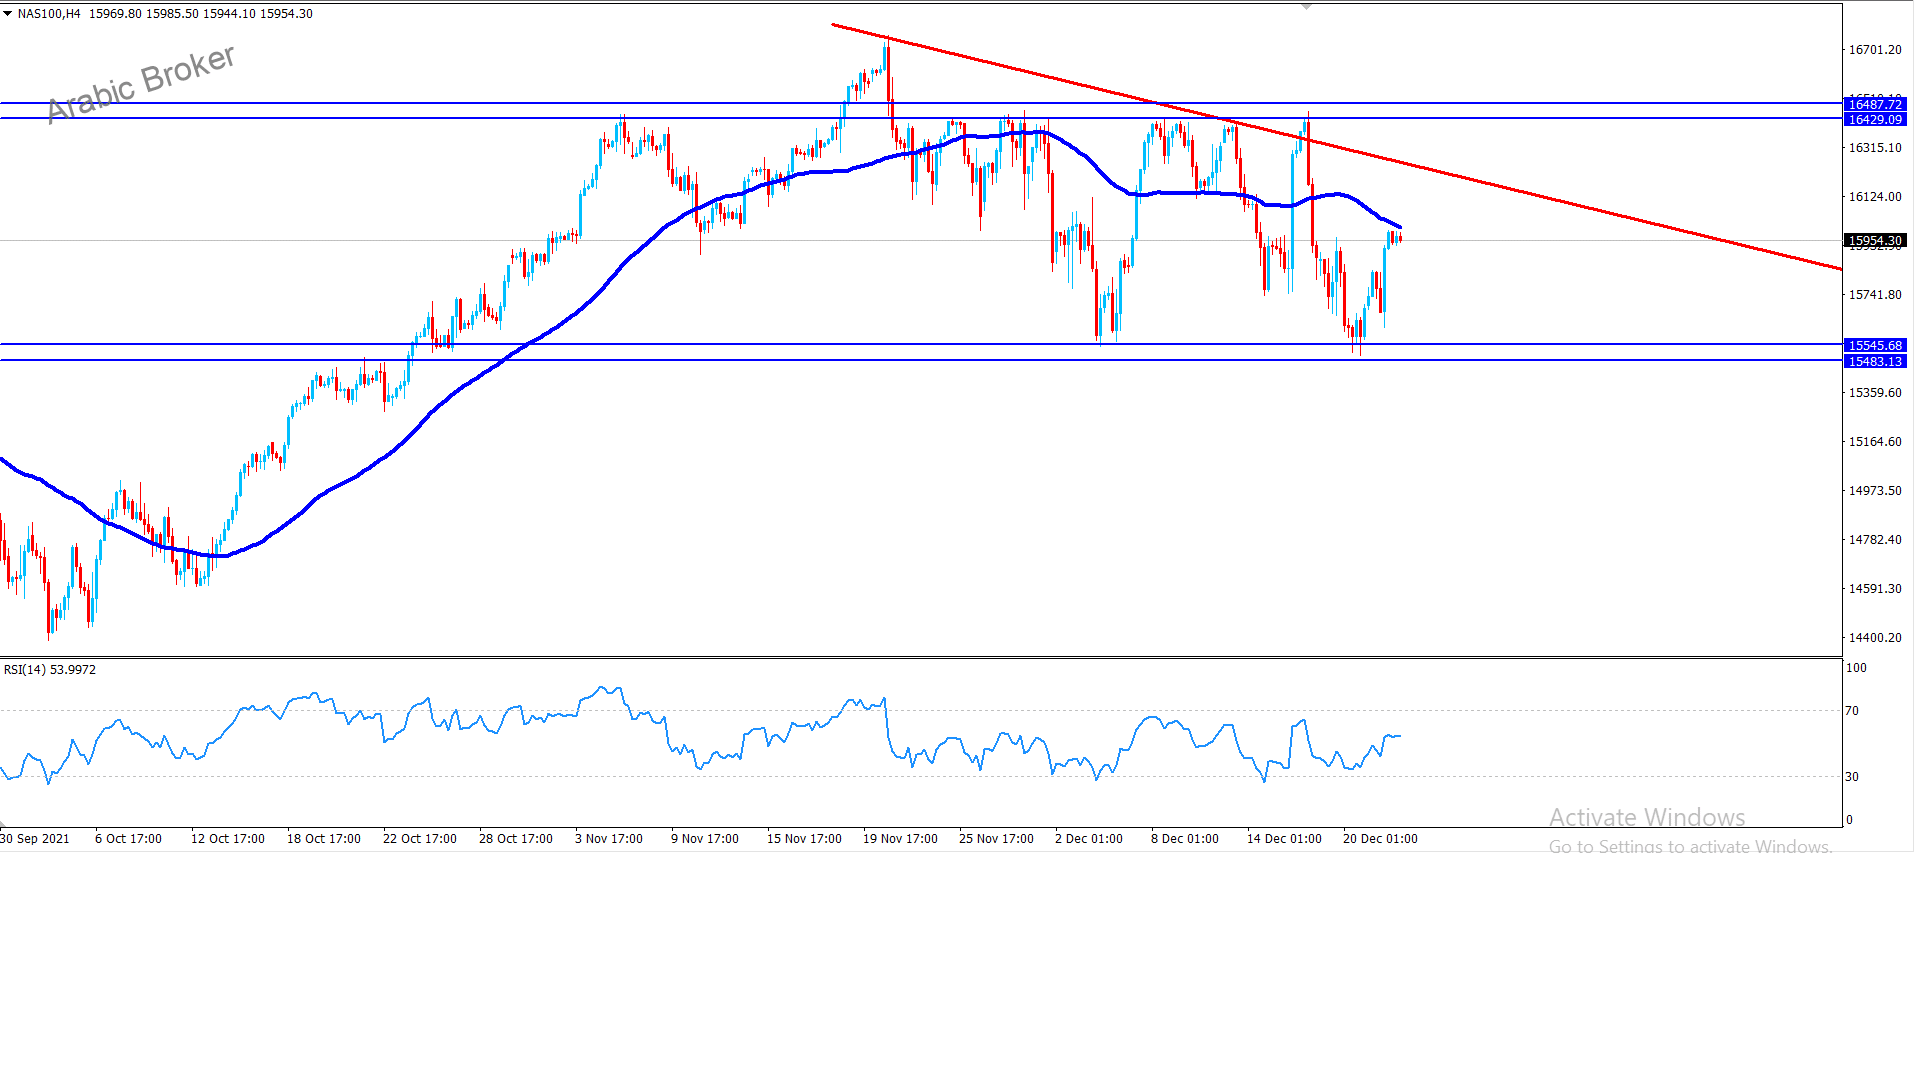Click the 16701.20 price scale value
The image size is (1920, 1088).
click(x=1874, y=50)
